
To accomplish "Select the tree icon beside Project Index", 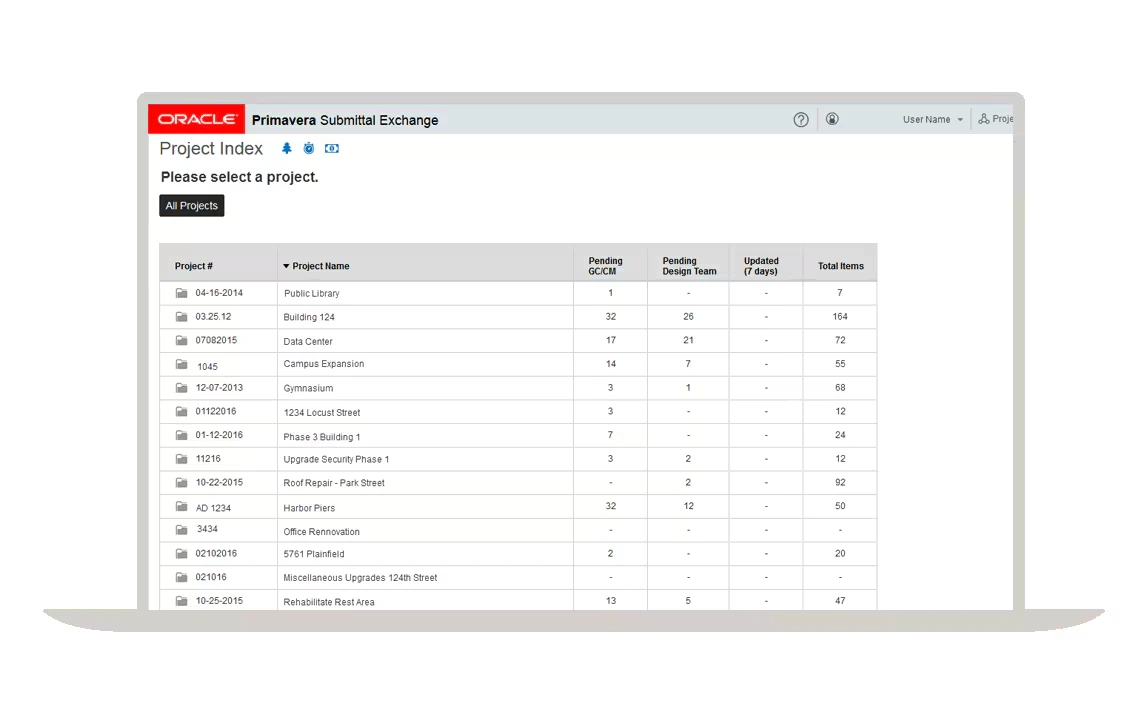I will click(286, 148).
